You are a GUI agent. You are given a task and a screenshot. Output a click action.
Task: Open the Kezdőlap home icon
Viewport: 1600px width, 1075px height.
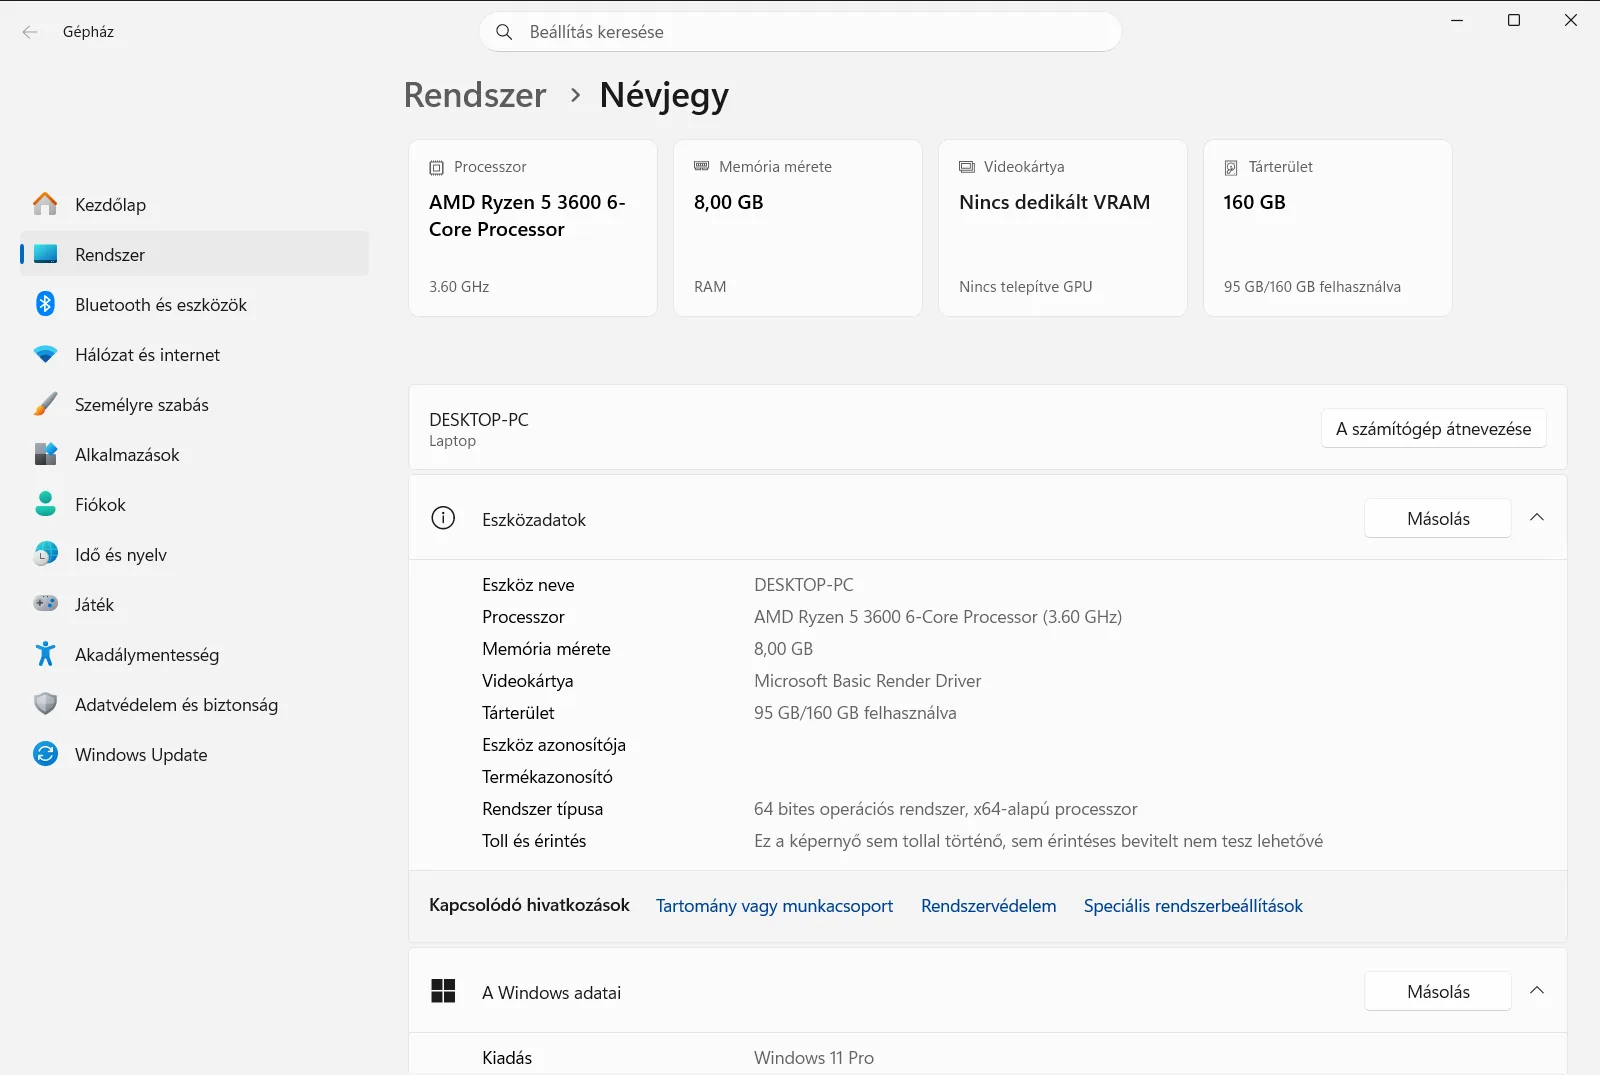(x=45, y=204)
